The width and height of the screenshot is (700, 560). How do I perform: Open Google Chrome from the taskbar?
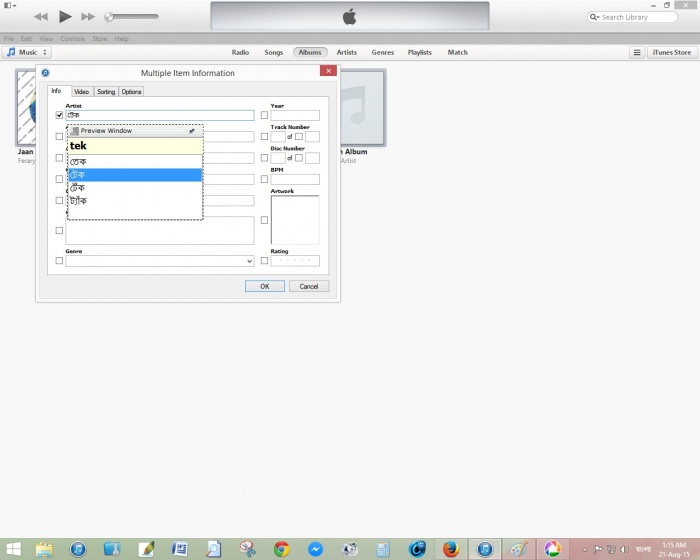[x=281, y=549]
